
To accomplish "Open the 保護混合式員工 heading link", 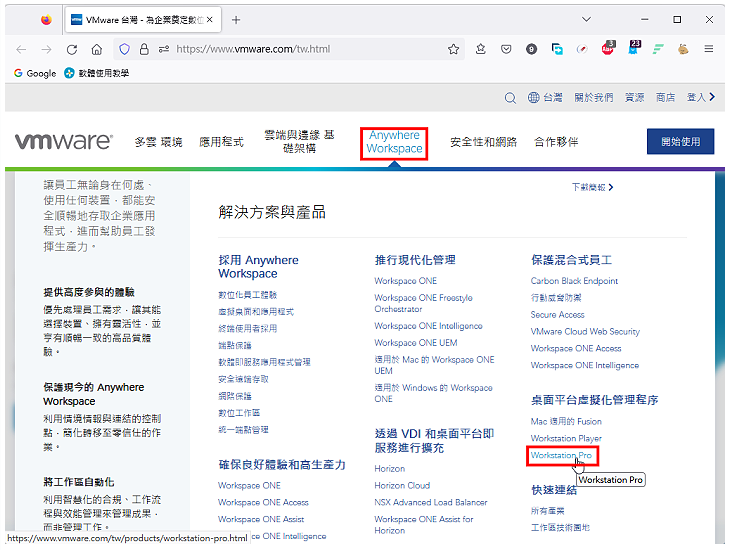I will coord(572,260).
